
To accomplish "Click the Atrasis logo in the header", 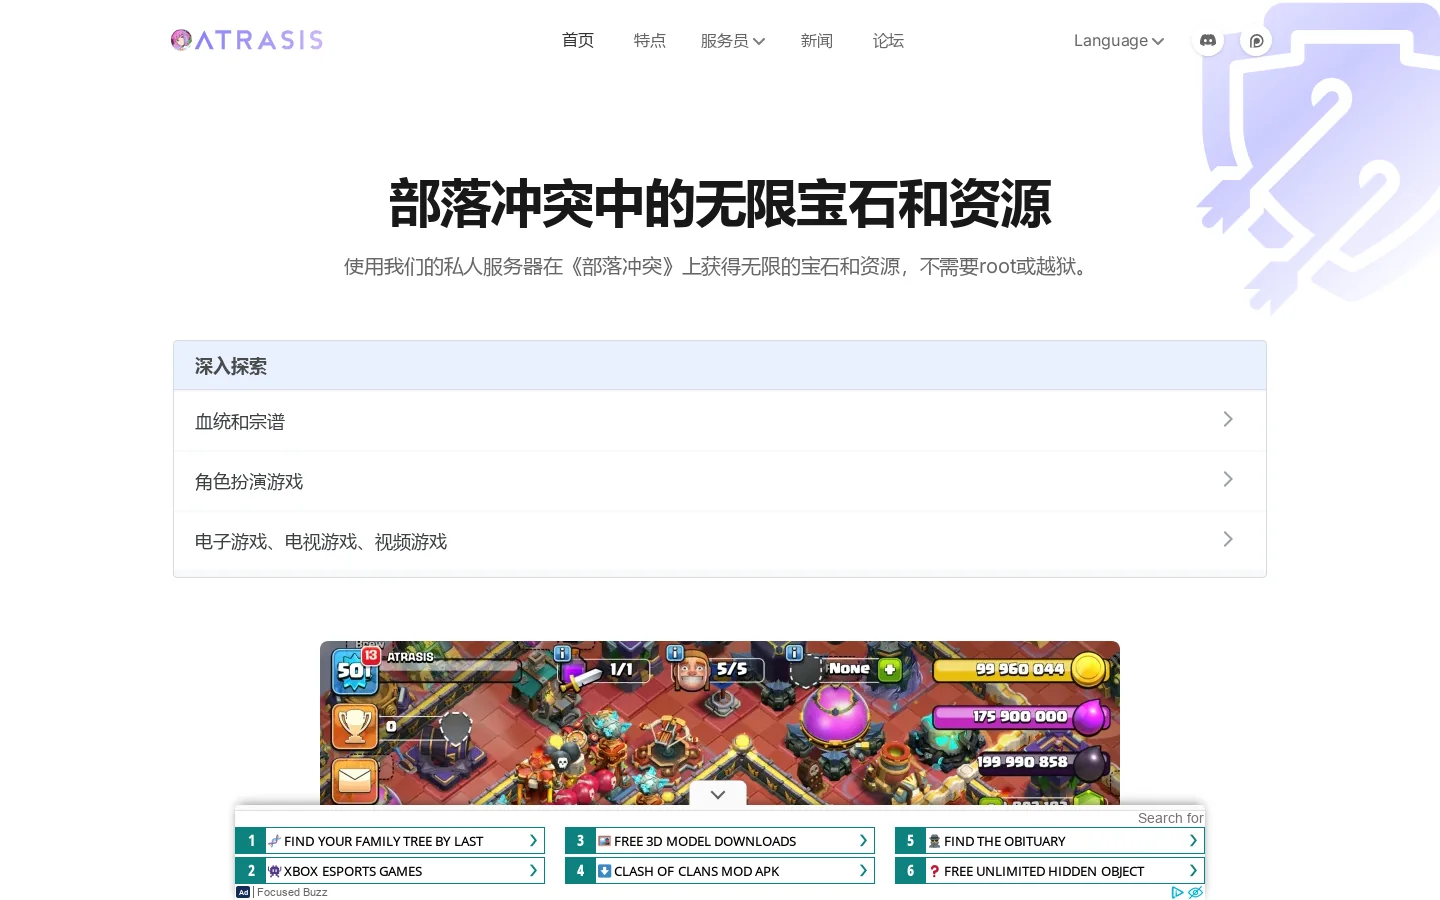I will tap(247, 40).
